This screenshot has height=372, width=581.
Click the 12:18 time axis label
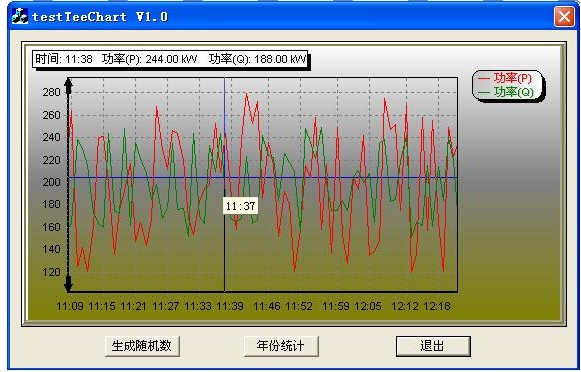[437, 306]
